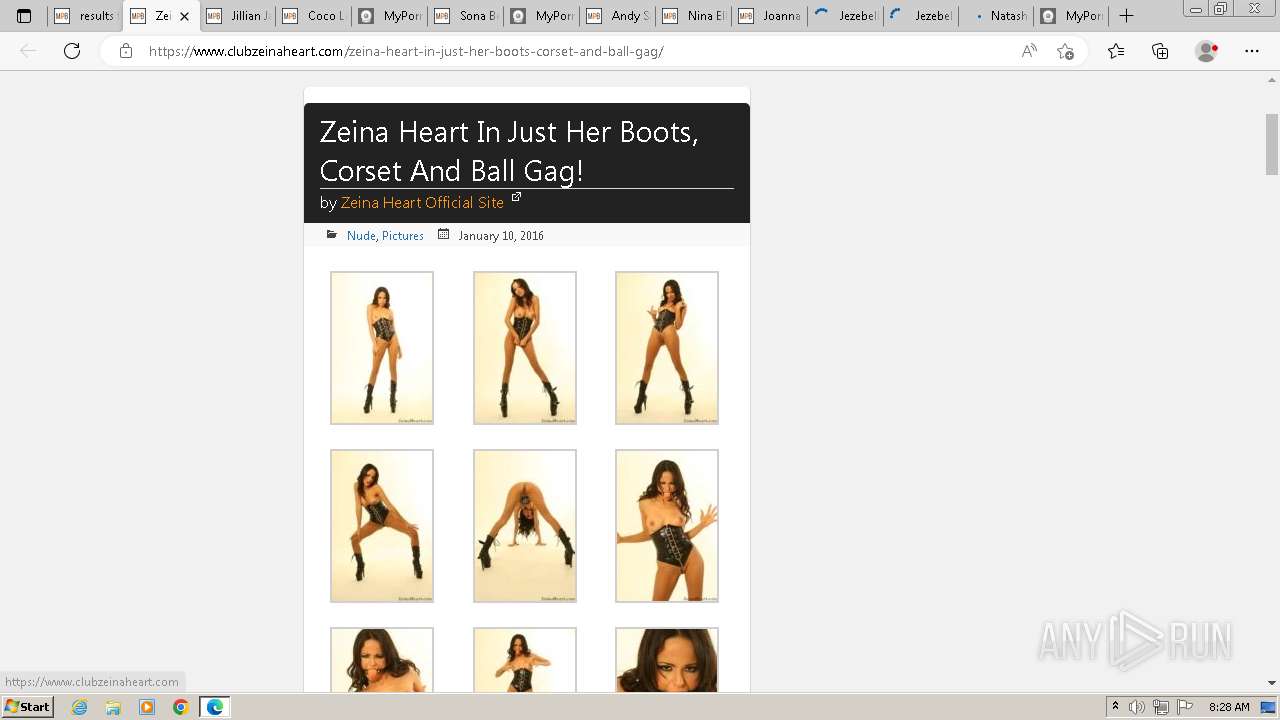Activate the Read aloud icon in address bar
Viewport: 1280px width, 720px height.
tap(1029, 51)
